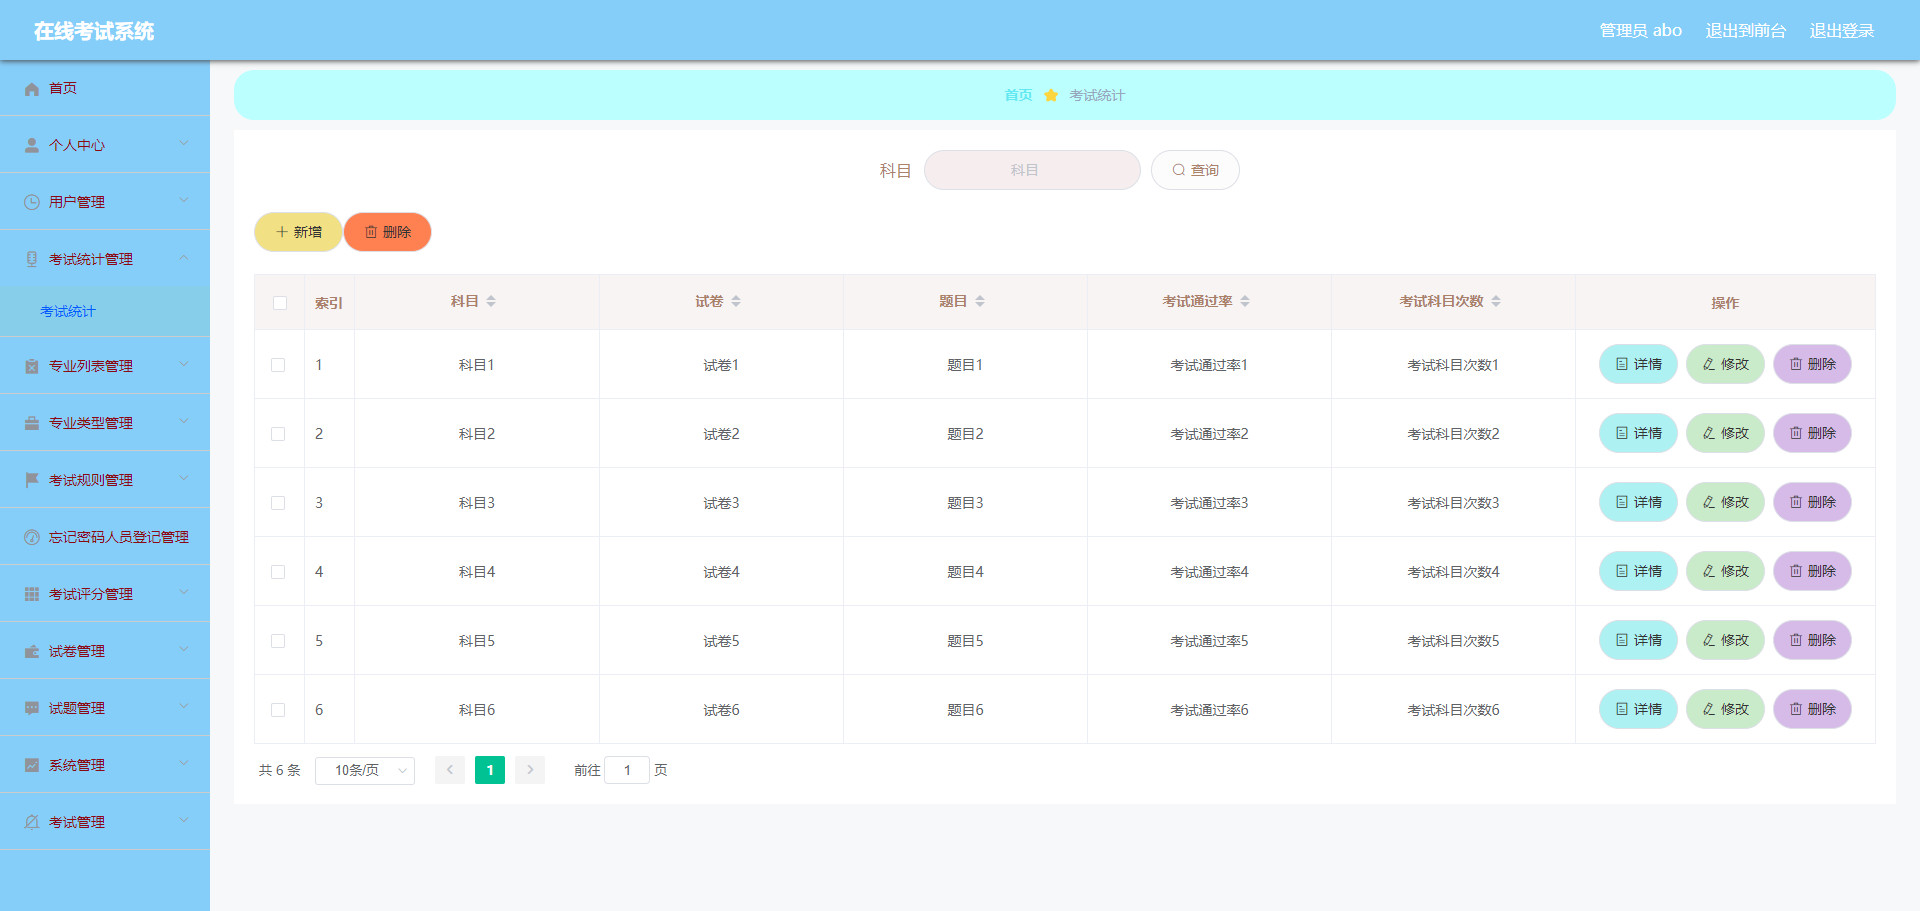Click the orange 删除 batch button

[388, 232]
